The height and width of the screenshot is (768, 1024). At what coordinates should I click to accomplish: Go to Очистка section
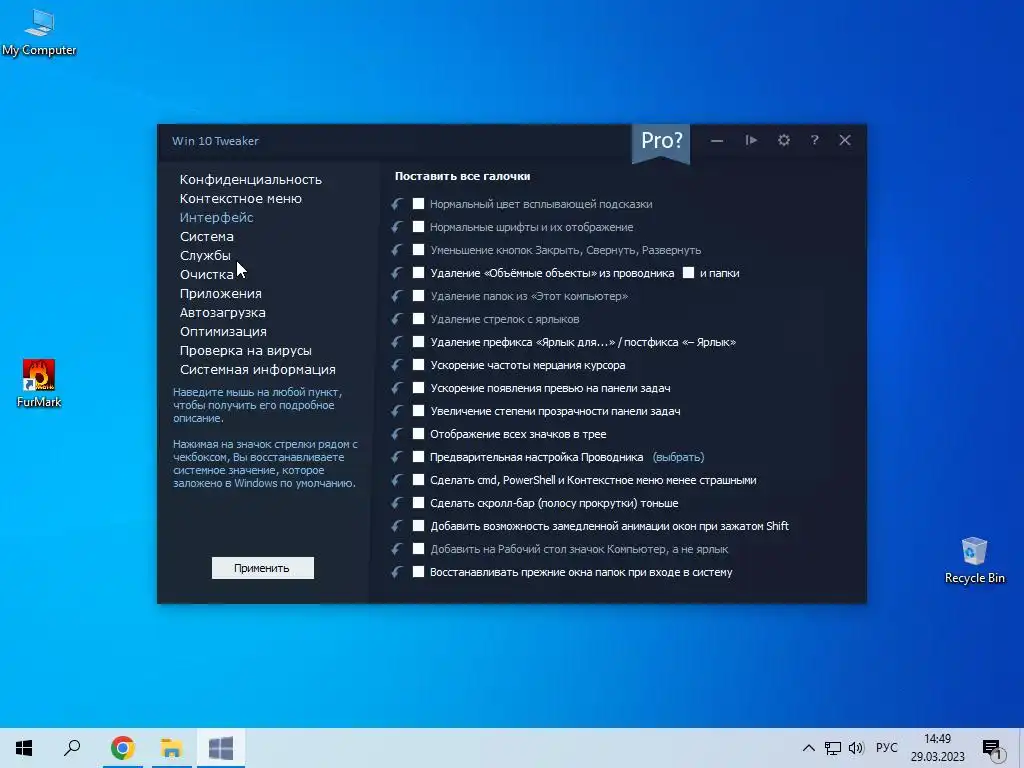point(206,274)
